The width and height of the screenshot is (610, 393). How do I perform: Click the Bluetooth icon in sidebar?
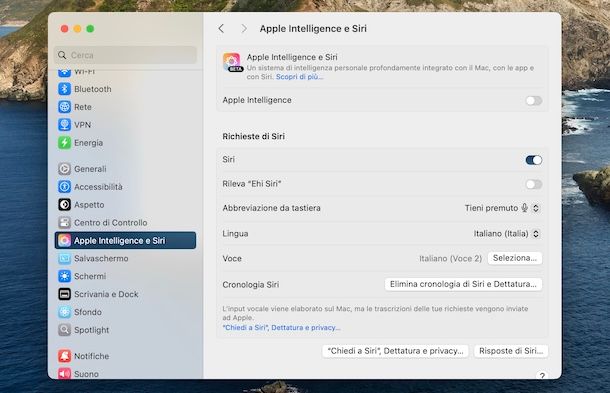(65, 89)
